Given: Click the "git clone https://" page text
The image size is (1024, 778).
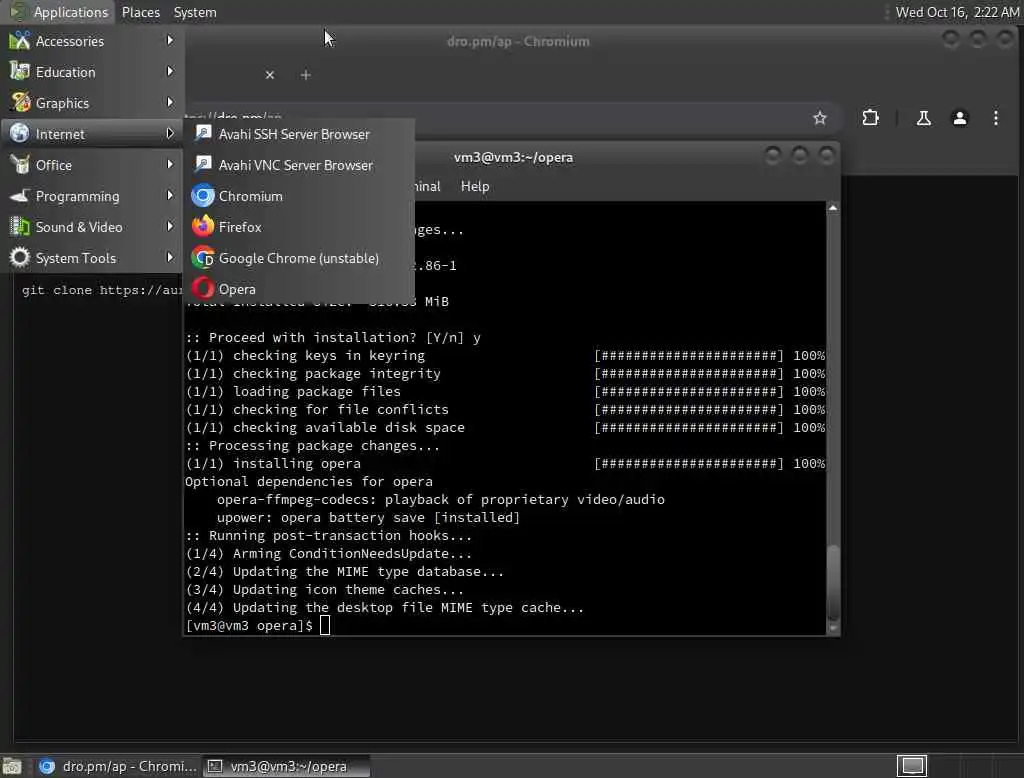Looking at the screenshot, I should [101, 290].
